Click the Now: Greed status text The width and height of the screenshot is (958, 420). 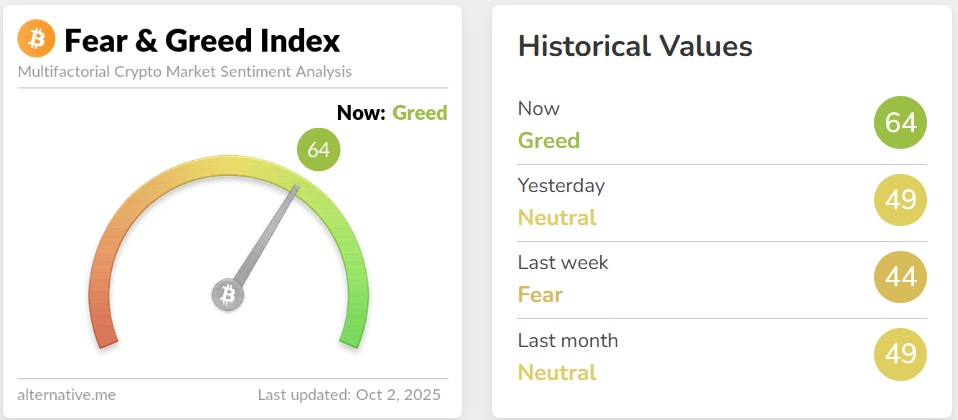[392, 113]
